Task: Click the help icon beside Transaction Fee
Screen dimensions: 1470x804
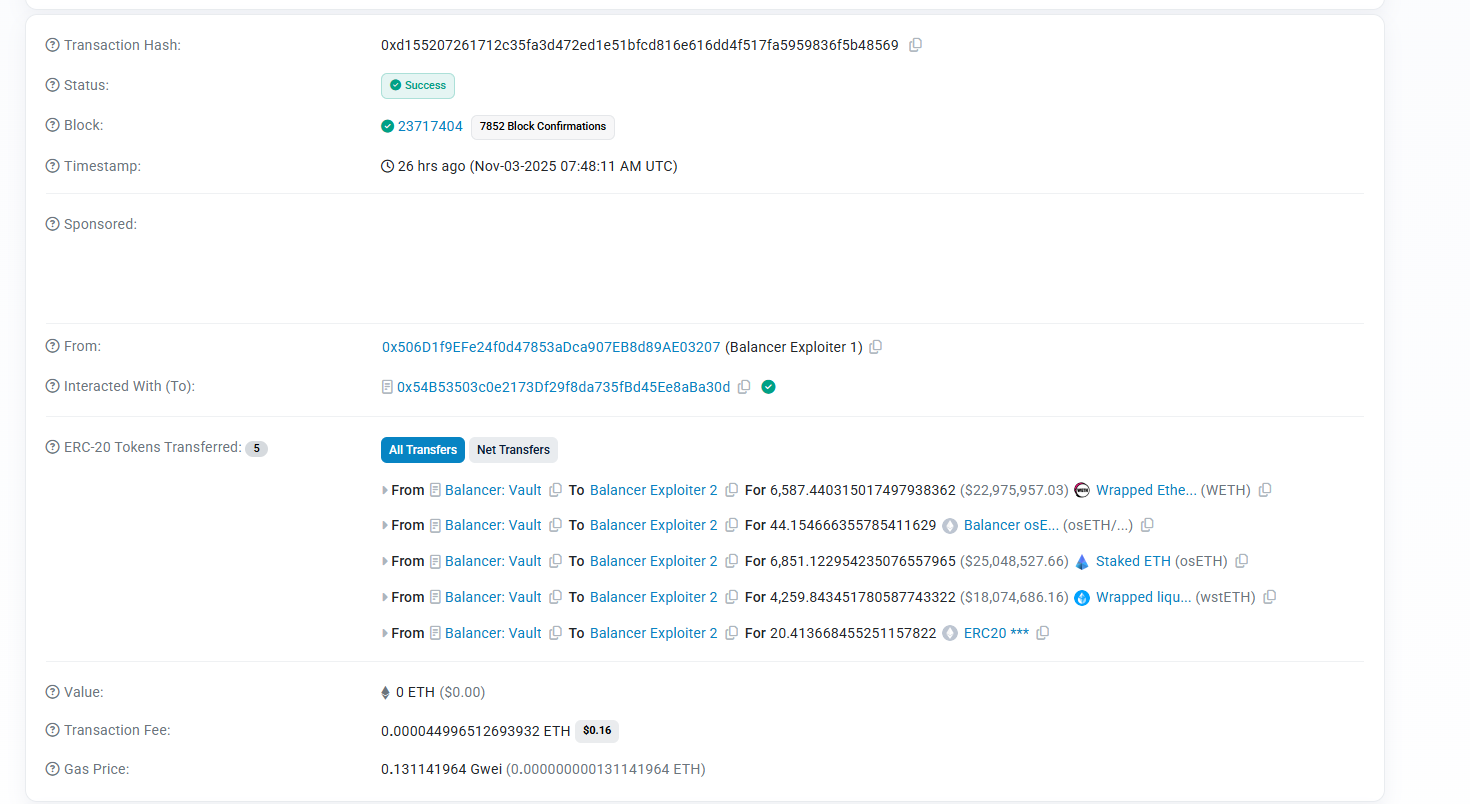Action: click(53, 730)
